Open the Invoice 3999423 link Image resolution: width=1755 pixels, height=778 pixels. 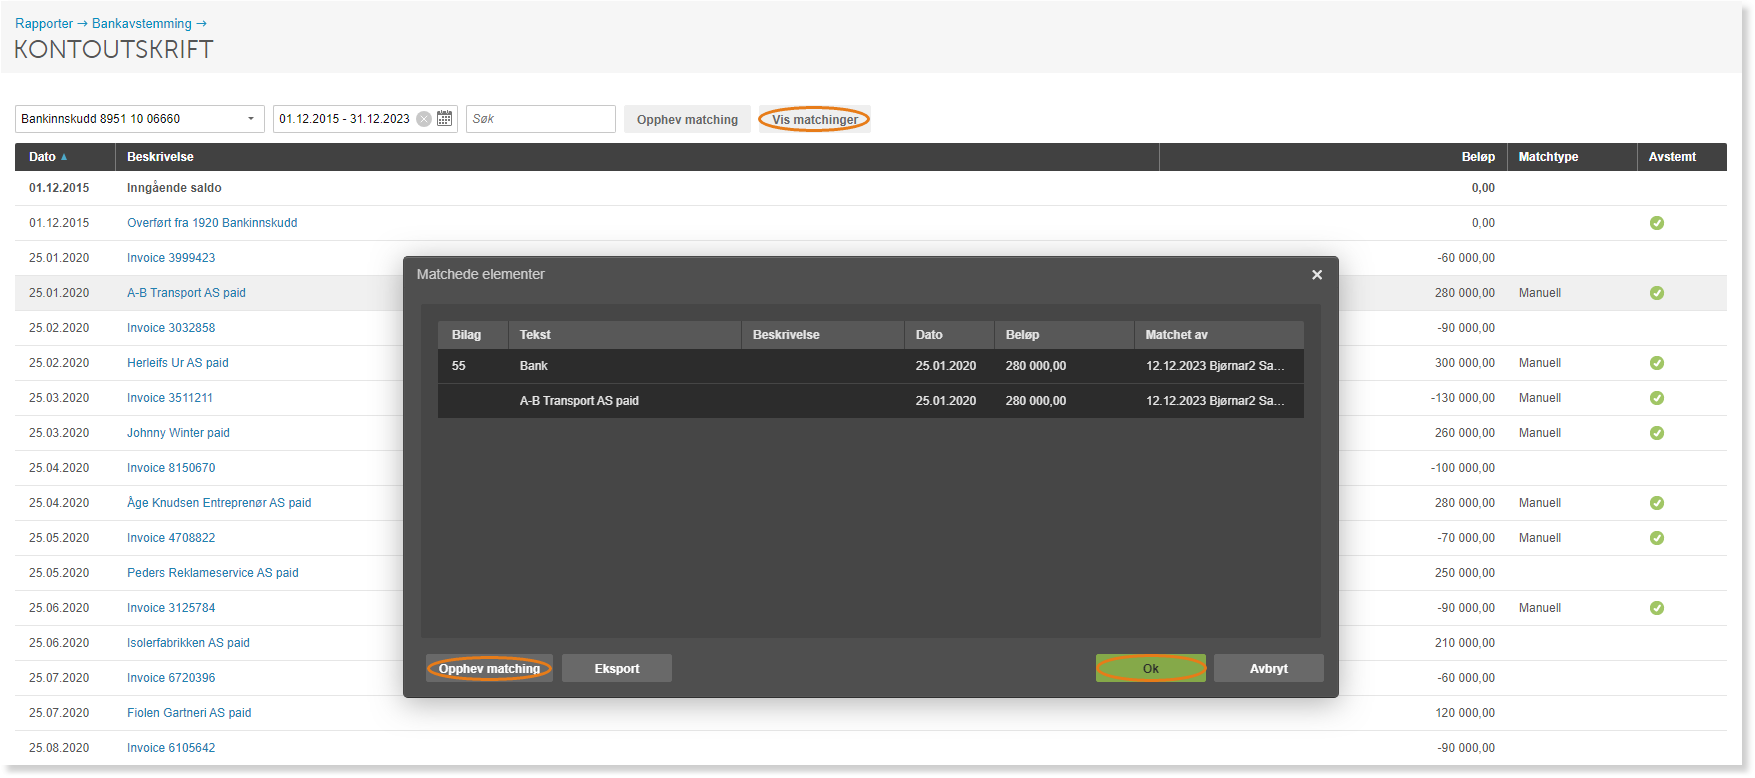click(171, 258)
